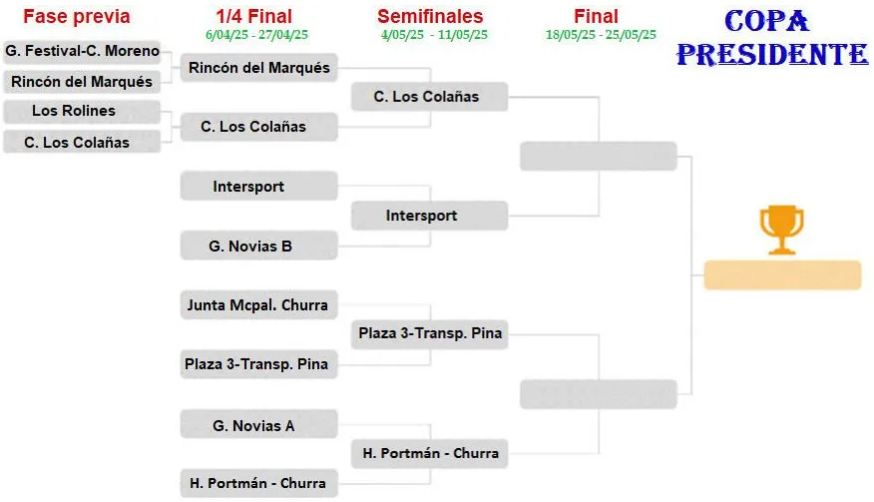Open the Fase previa heading
This screenshot has width=874, height=502.
point(76,16)
